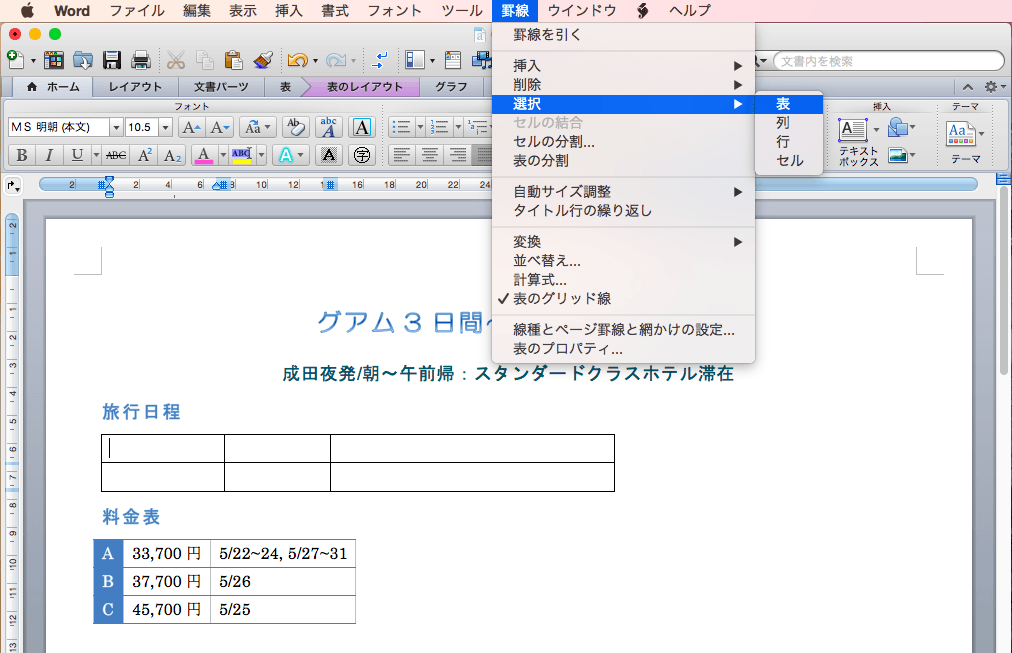Image resolution: width=1012 pixels, height=653 pixels.
Task: Undo the last action
Action: tap(298, 61)
